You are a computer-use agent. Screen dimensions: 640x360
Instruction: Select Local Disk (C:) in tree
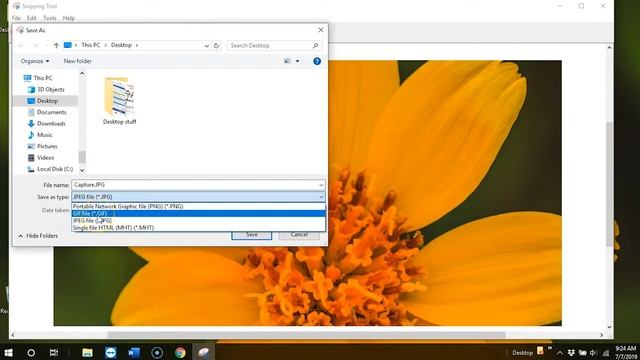pyautogui.click(x=55, y=169)
